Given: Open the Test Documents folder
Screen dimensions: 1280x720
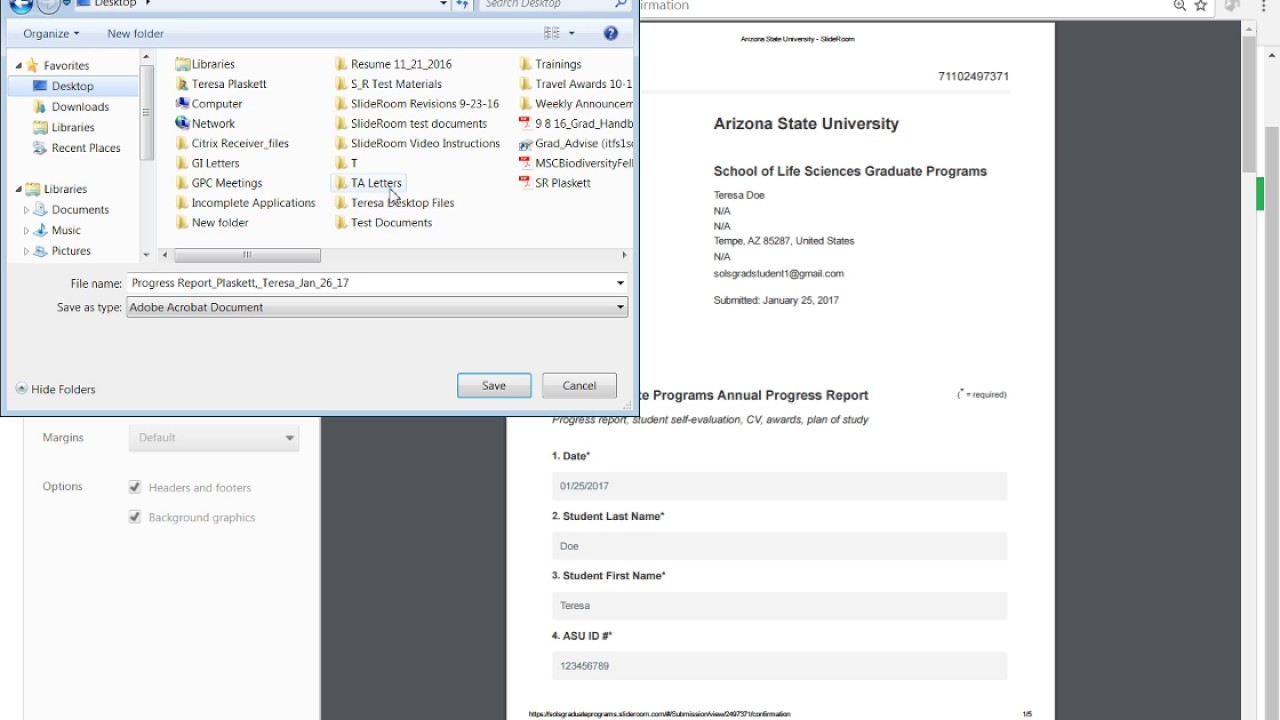Looking at the screenshot, I should tap(383, 223).
